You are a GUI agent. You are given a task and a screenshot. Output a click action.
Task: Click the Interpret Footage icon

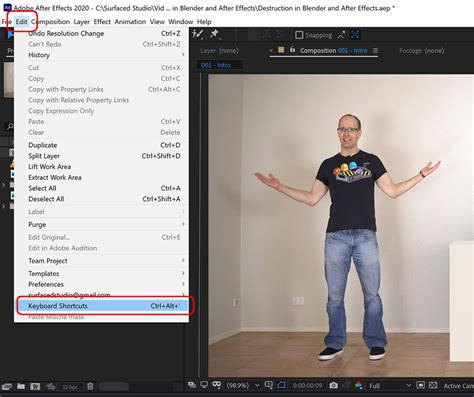pyautogui.click(x=7, y=386)
